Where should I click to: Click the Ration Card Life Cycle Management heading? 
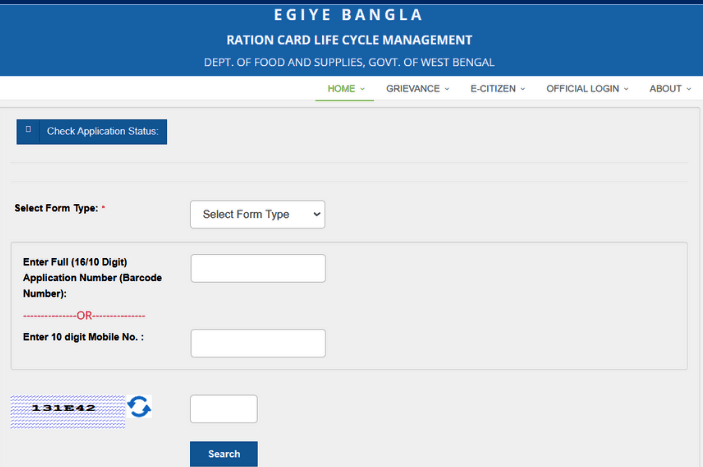coord(349,40)
